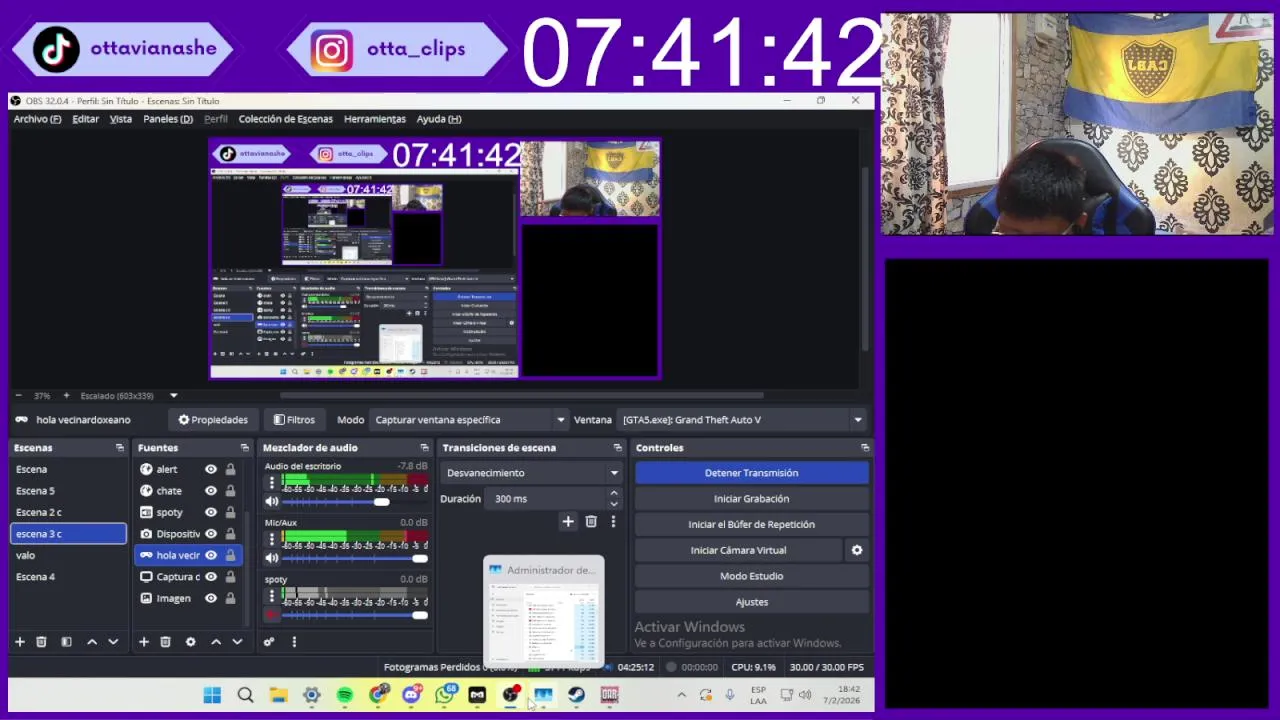
Task: Move selected scene down in Escenas list
Action: tap(113, 642)
